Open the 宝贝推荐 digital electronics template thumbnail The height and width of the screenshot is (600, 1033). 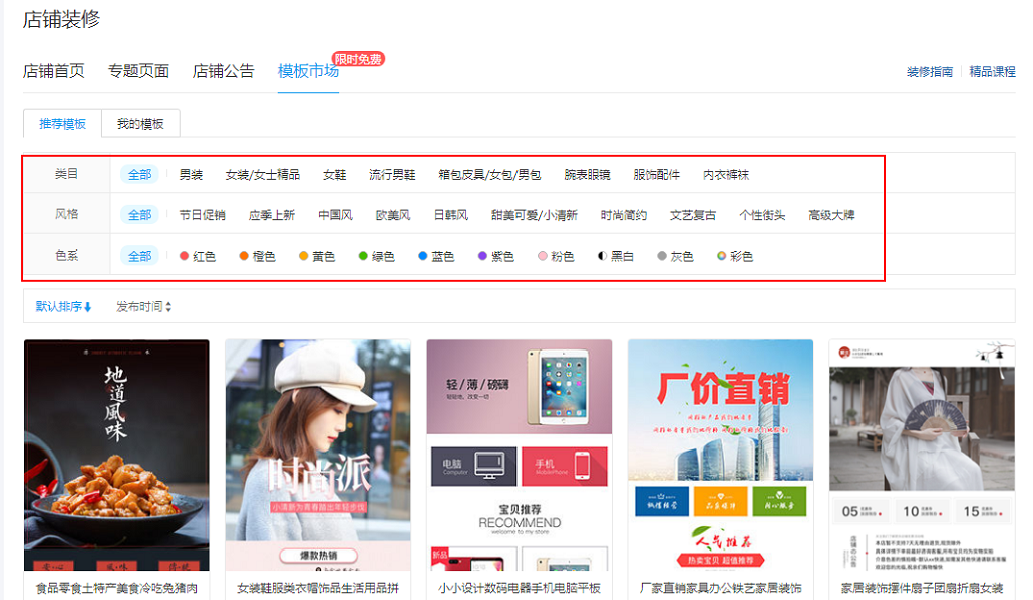pos(519,455)
